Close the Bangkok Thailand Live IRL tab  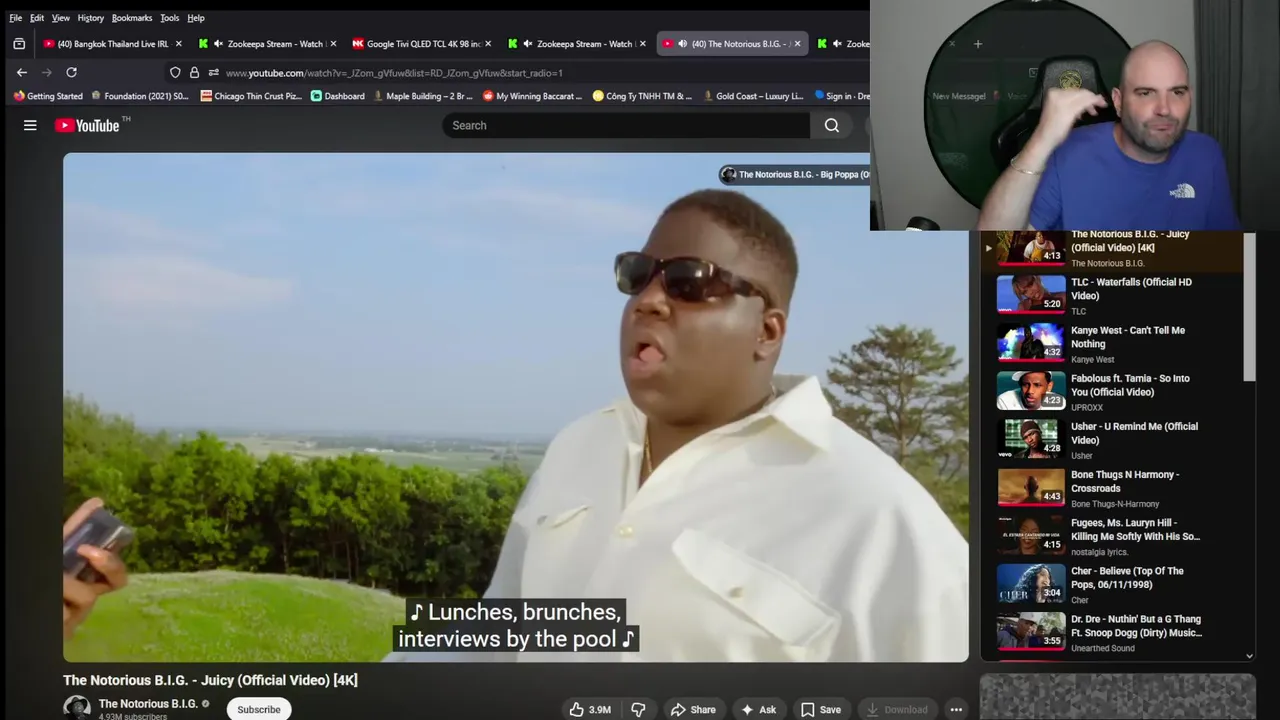click(179, 44)
